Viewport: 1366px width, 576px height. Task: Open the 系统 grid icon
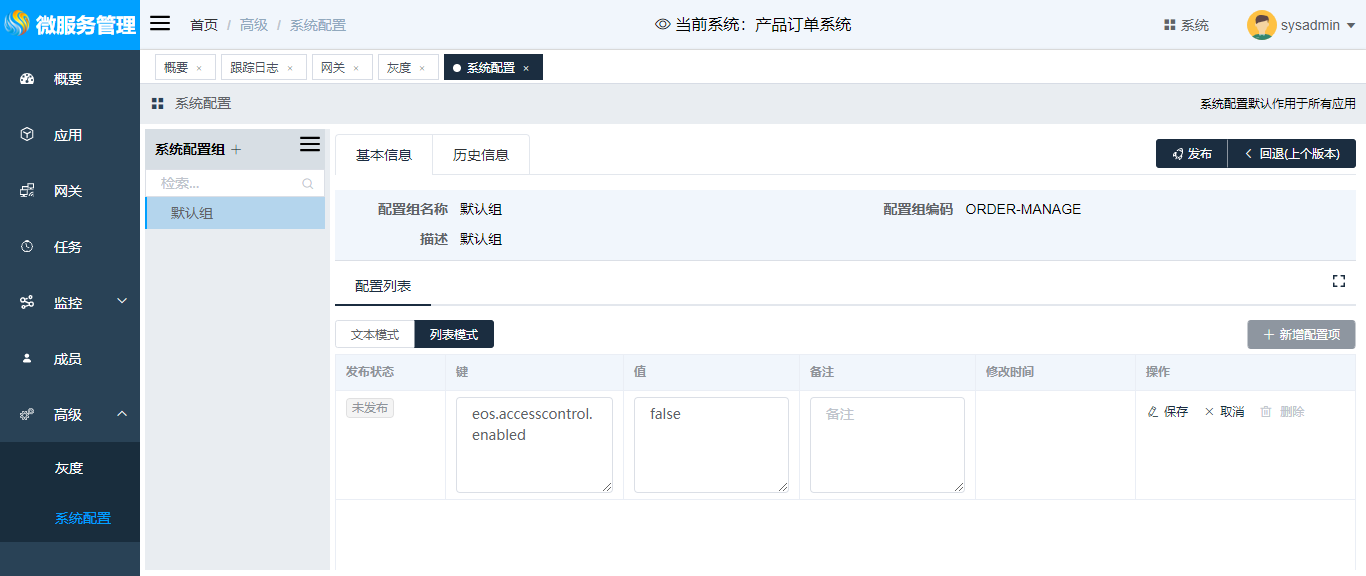1169,25
